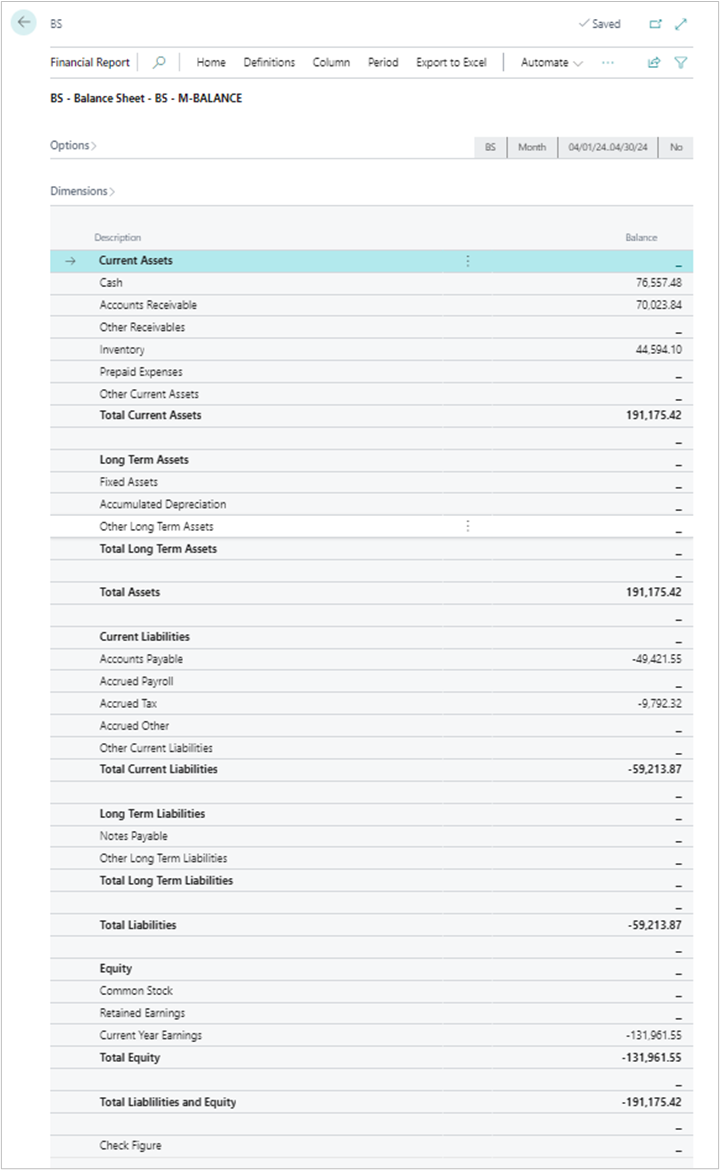Open the Automate dropdown
This screenshot has height=1170, width=720.
click(548, 62)
